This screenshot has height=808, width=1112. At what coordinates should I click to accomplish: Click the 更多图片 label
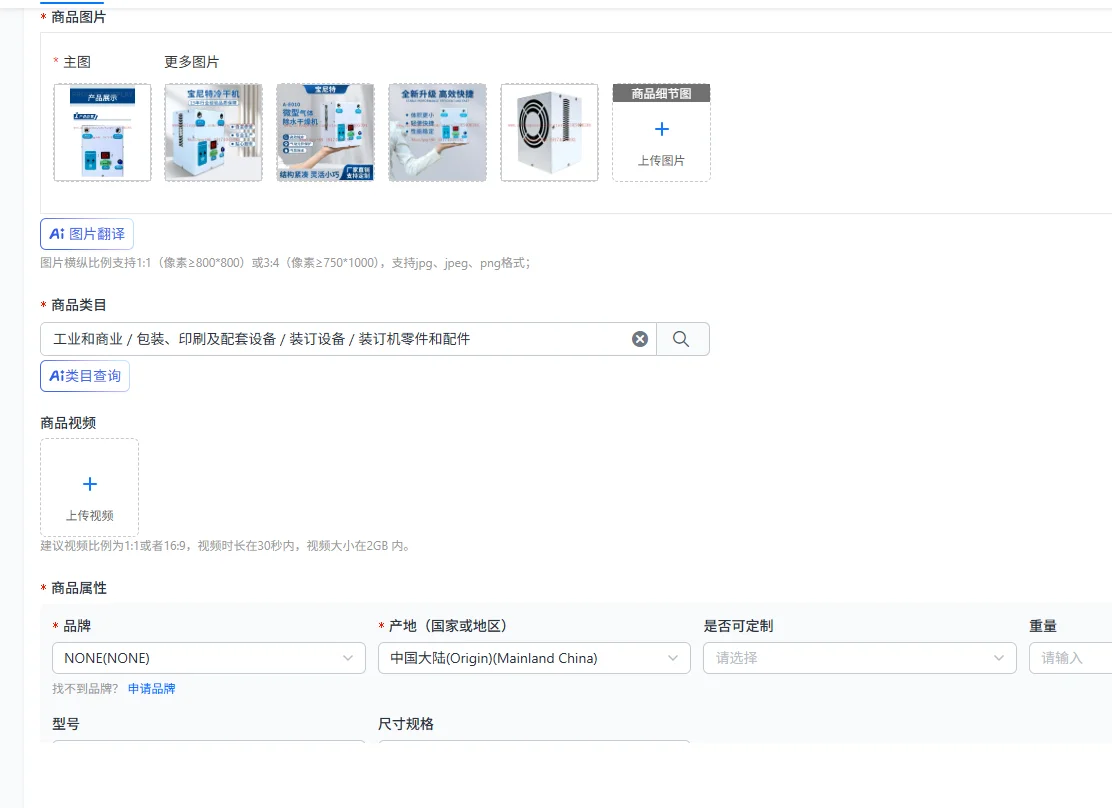(x=191, y=62)
